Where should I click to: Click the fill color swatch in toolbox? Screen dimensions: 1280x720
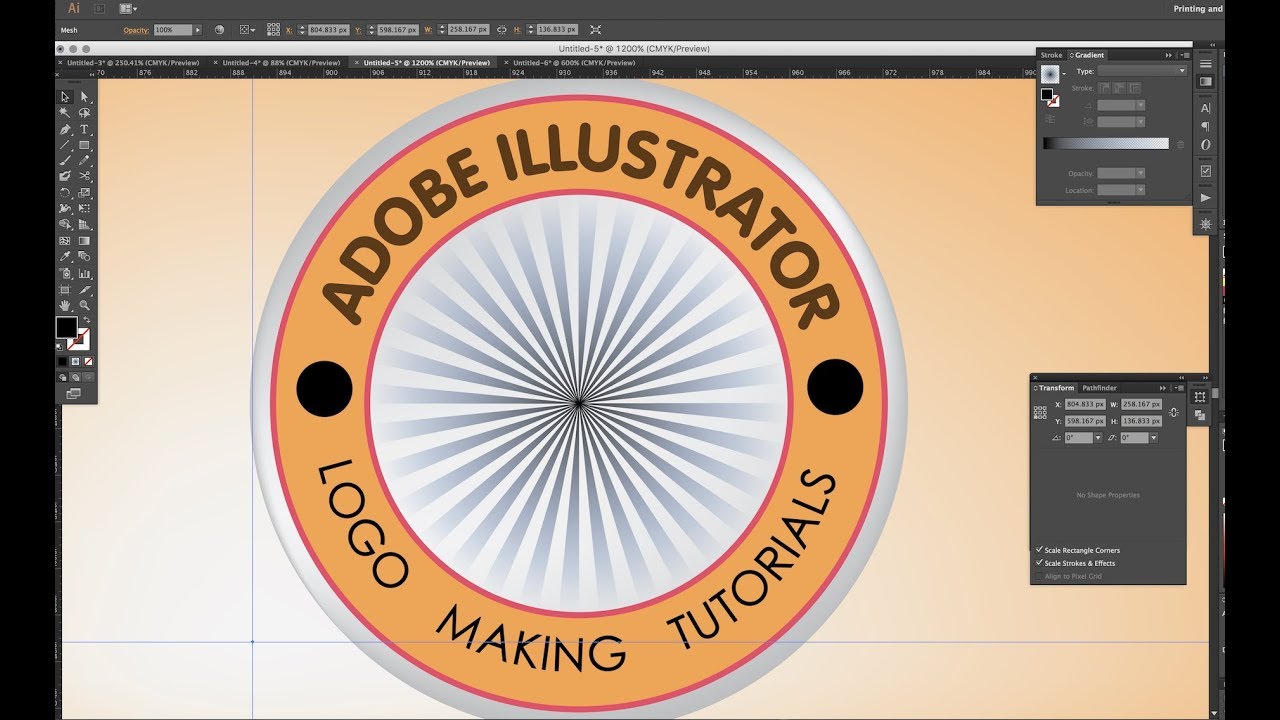(x=66, y=327)
